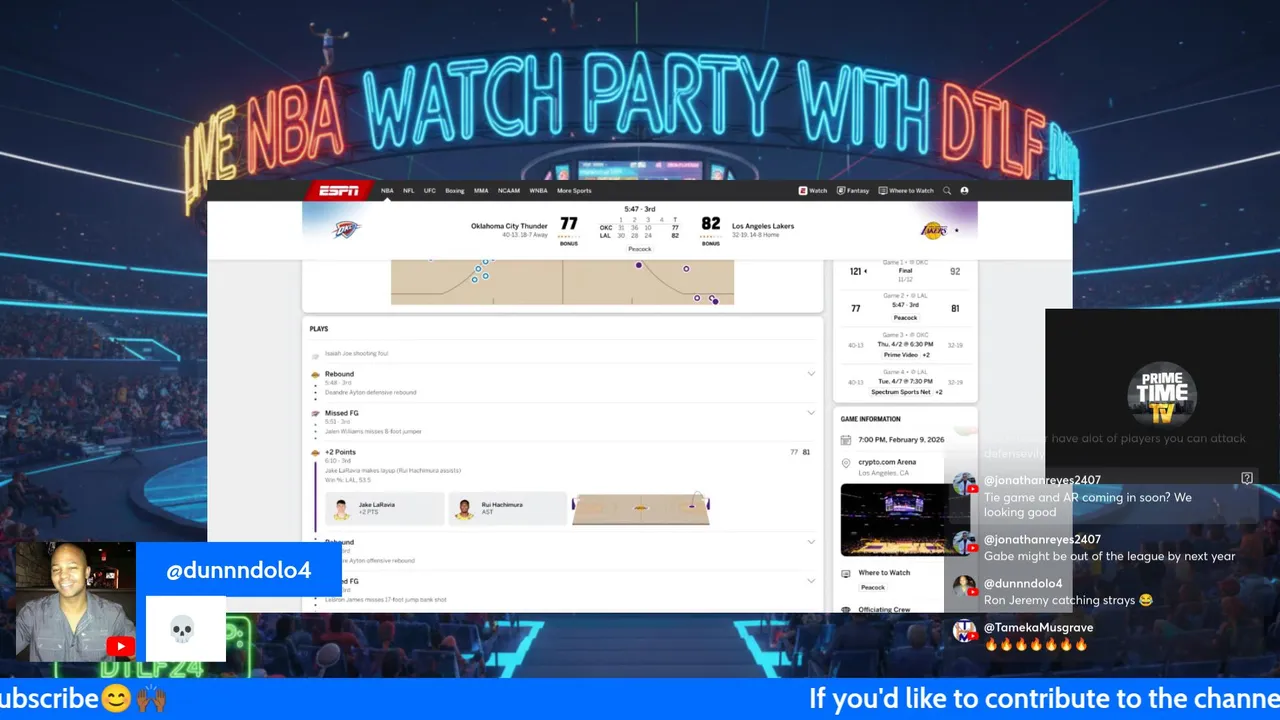Viewport: 1280px width, 720px height.
Task: Click the Prime Time TV logo
Action: pyautogui.click(x=1161, y=394)
